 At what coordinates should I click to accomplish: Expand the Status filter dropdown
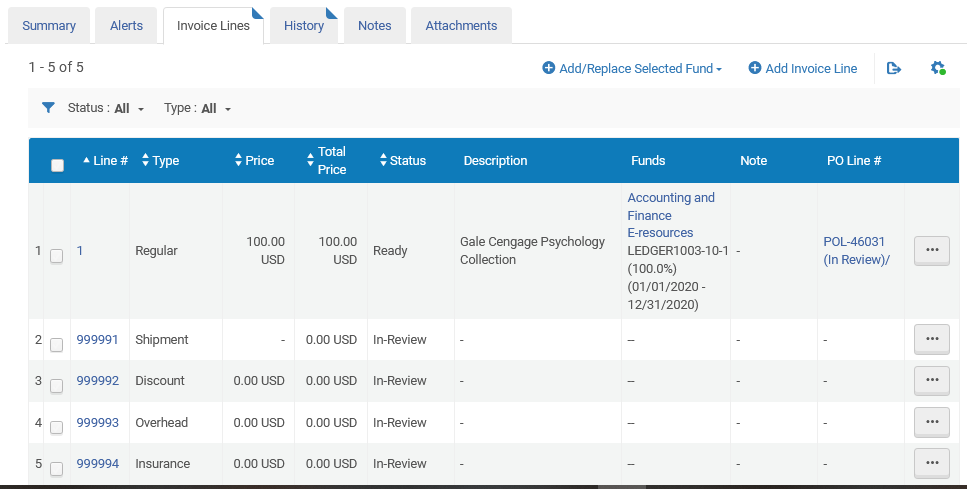point(106,108)
